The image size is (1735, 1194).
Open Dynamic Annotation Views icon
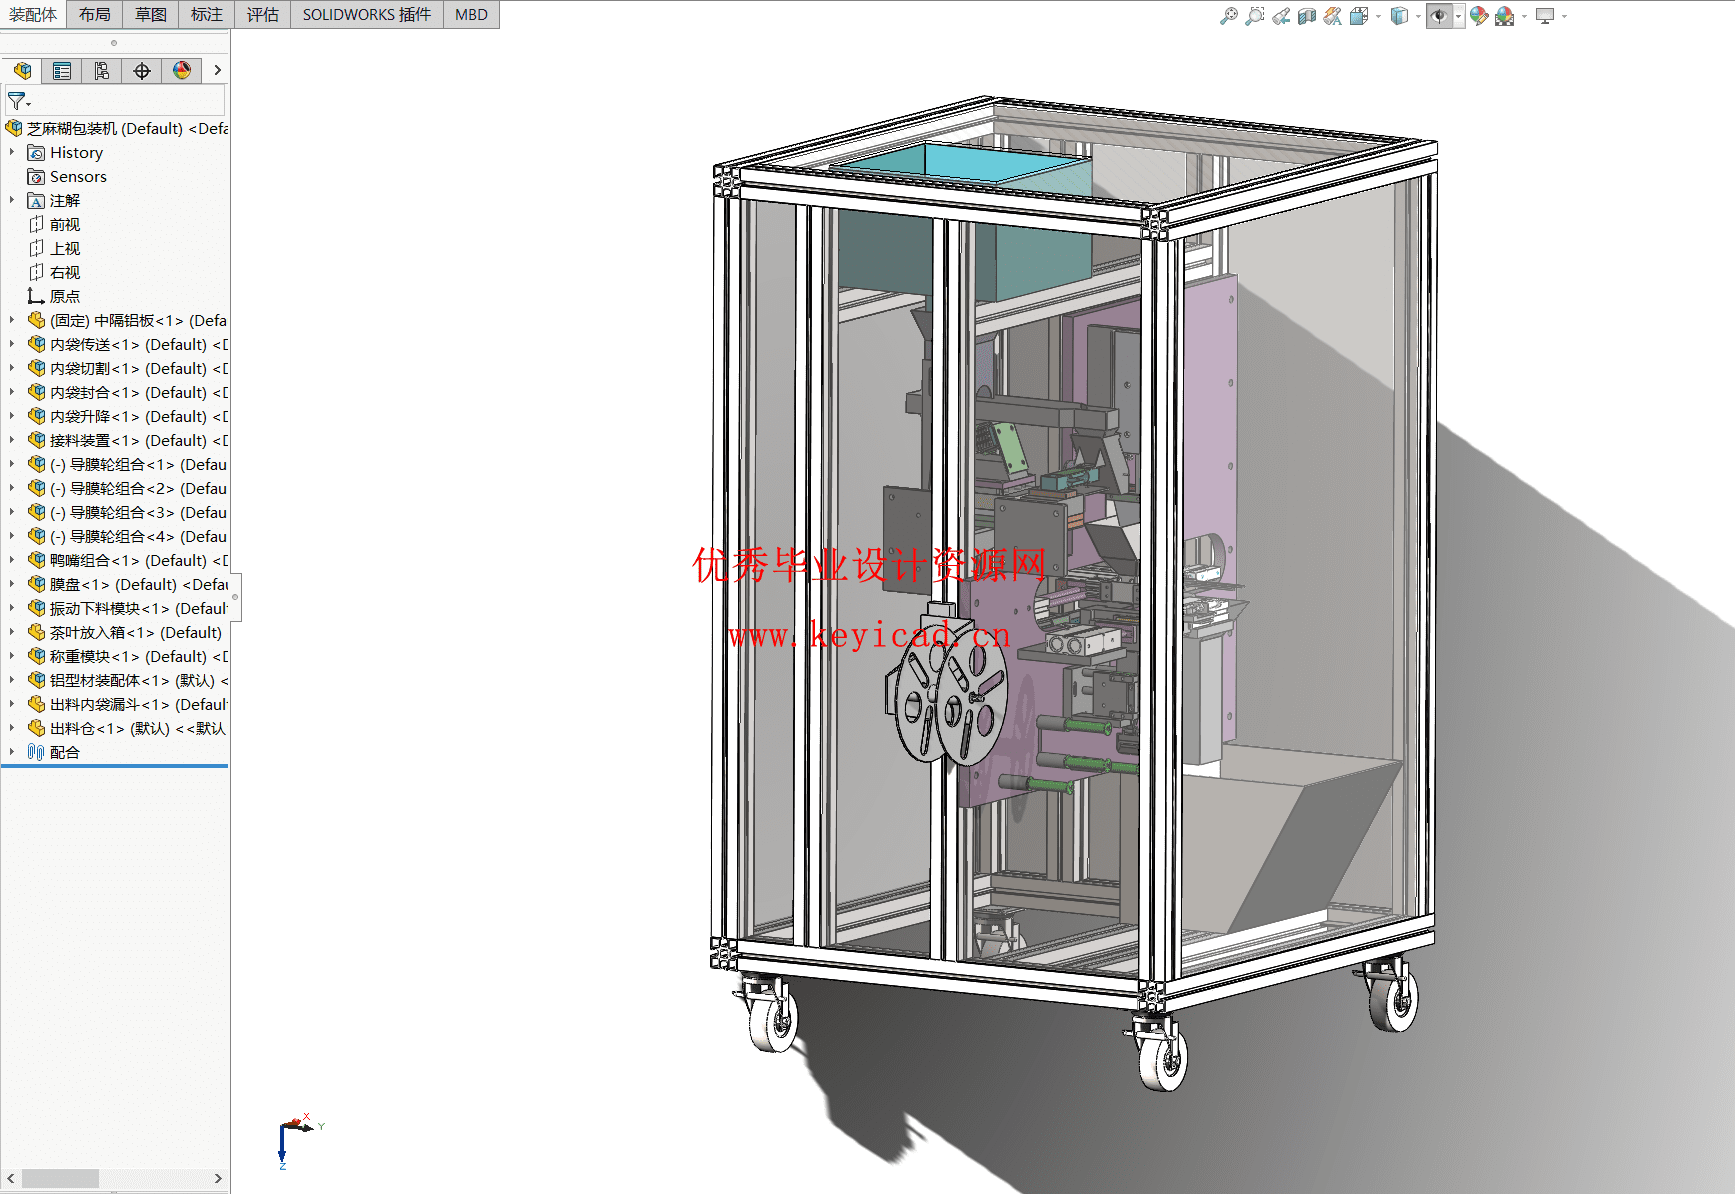click(1333, 16)
